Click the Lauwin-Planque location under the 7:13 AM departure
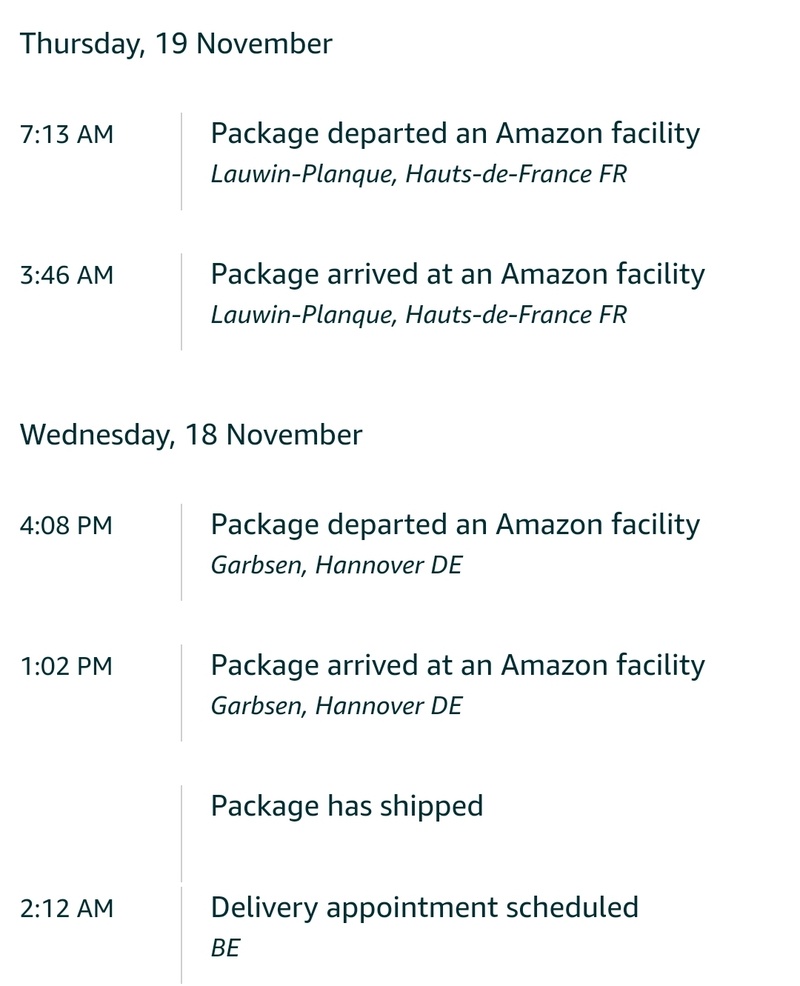 pos(418,174)
